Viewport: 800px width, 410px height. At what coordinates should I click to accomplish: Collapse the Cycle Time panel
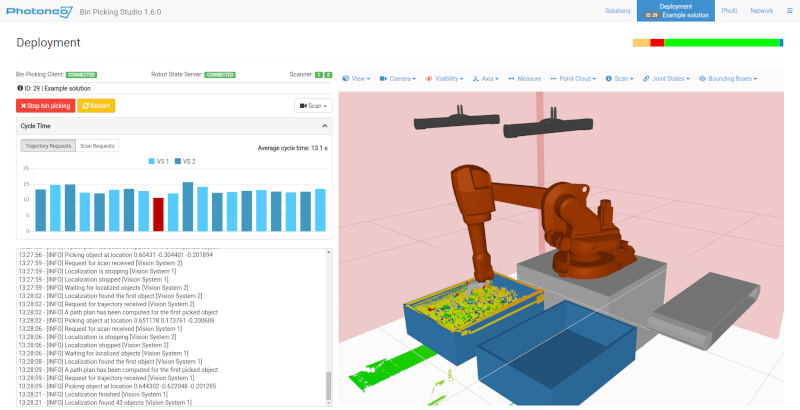tap(324, 126)
